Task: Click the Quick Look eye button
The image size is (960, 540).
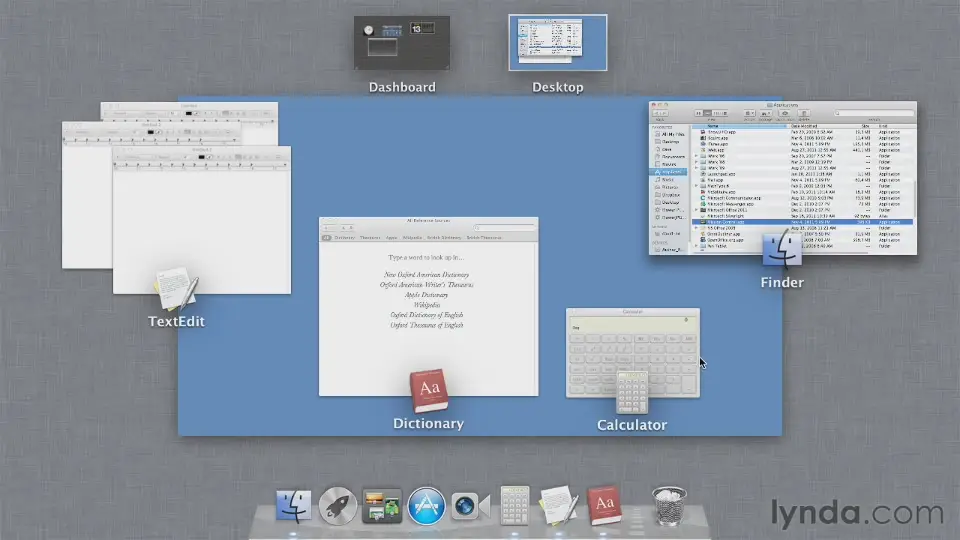Action: pyautogui.click(x=785, y=113)
